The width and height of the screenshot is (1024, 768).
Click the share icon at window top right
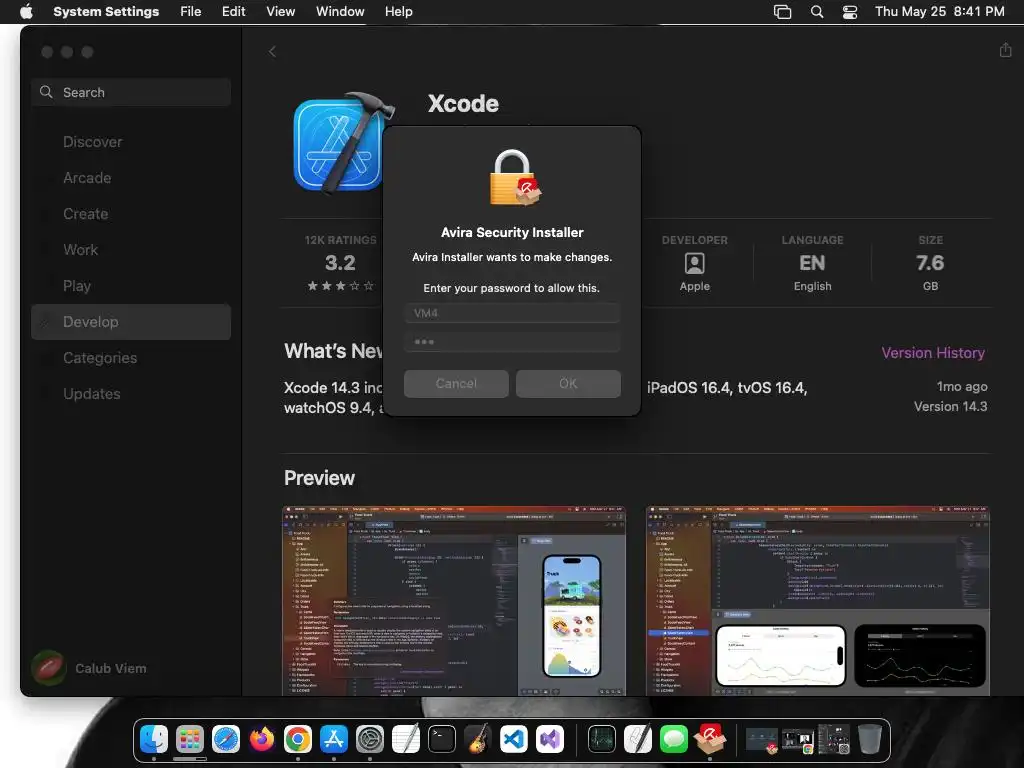(x=1005, y=50)
